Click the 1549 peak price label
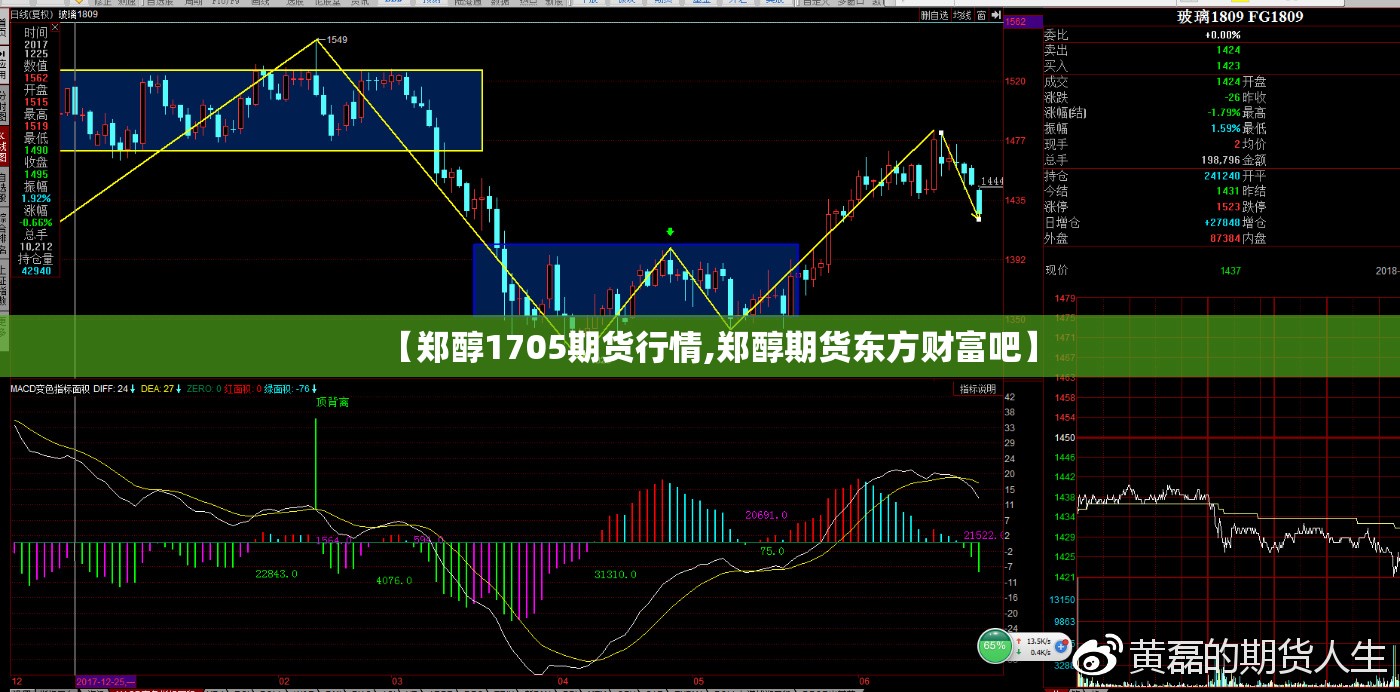1400x692 pixels. tap(337, 40)
